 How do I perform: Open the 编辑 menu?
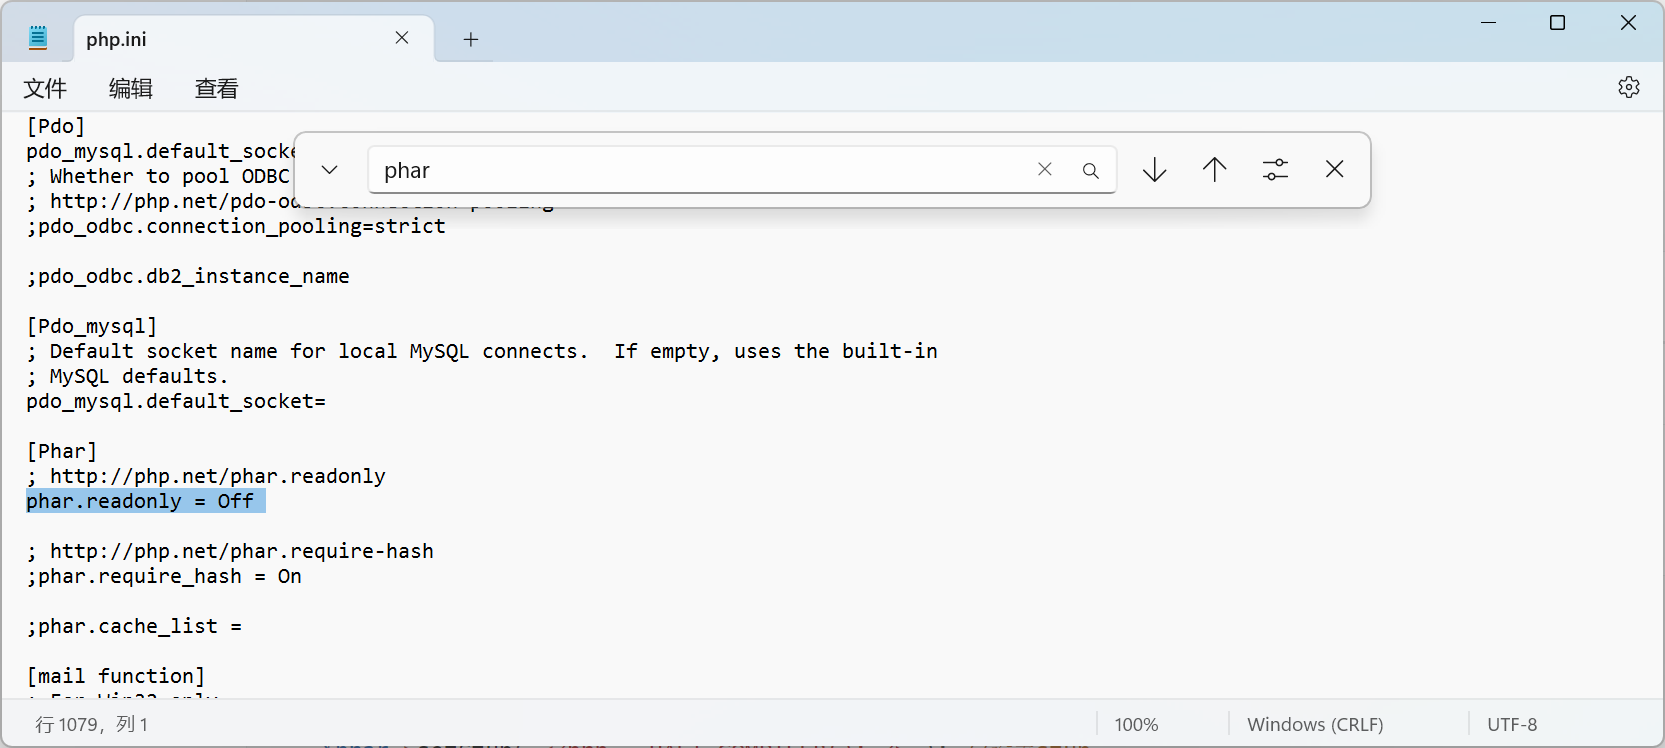coord(131,88)
